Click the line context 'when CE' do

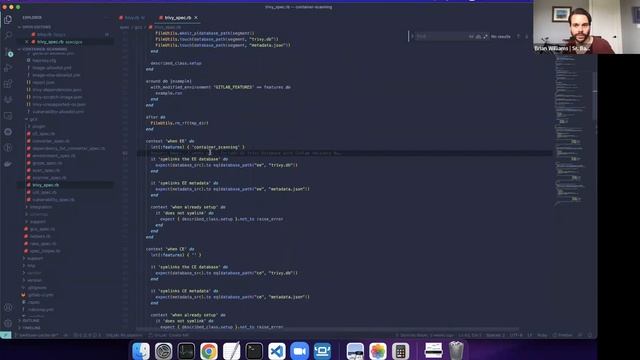(x=170, y=249)
